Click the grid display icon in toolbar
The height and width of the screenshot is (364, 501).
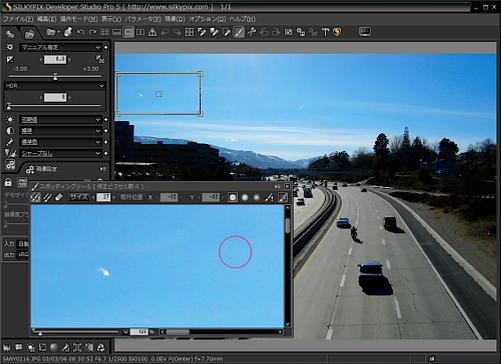189,32
